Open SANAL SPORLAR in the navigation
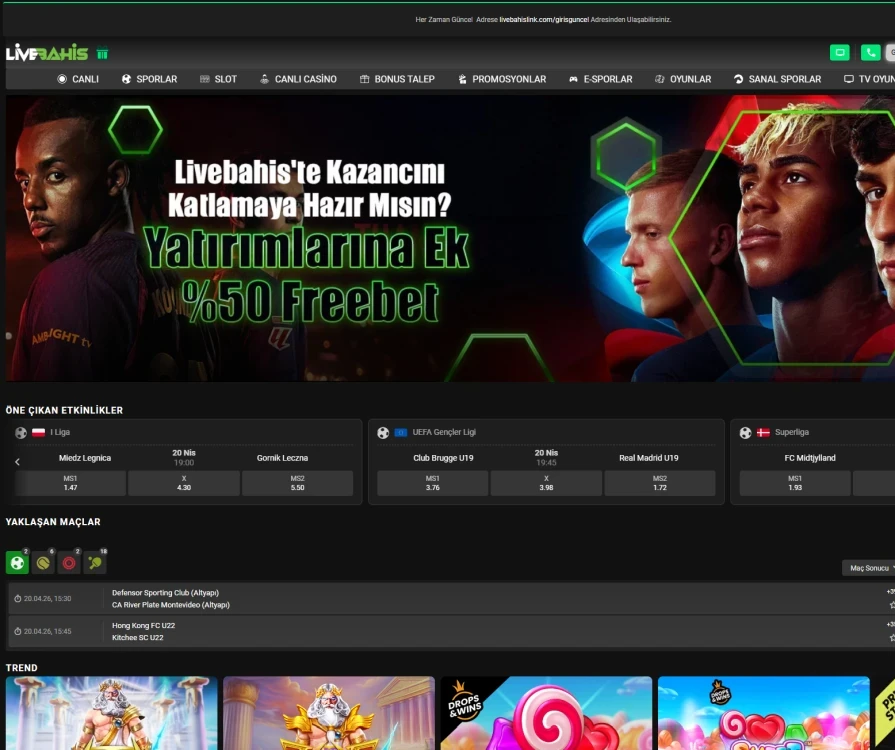This screenshot has width=895, height=750. click(x=777, y=79)
